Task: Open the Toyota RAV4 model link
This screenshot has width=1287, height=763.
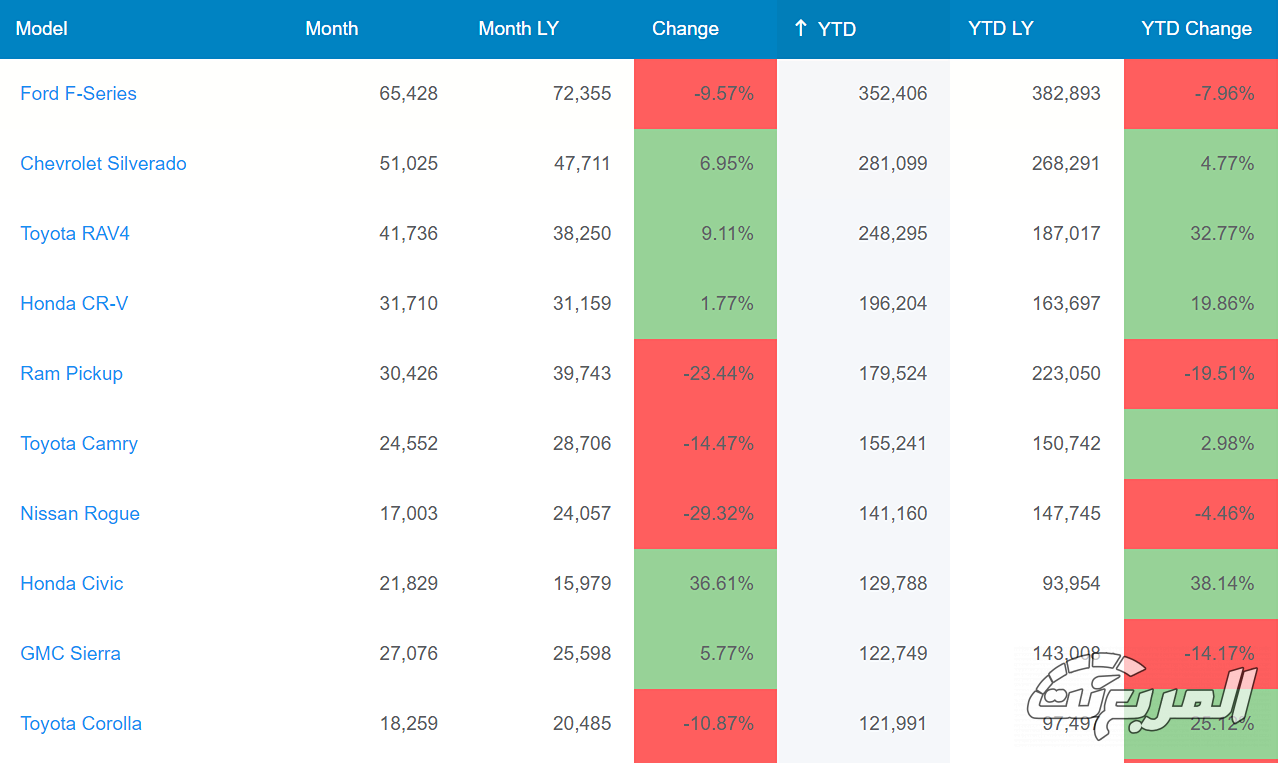Action: (75, 233)
